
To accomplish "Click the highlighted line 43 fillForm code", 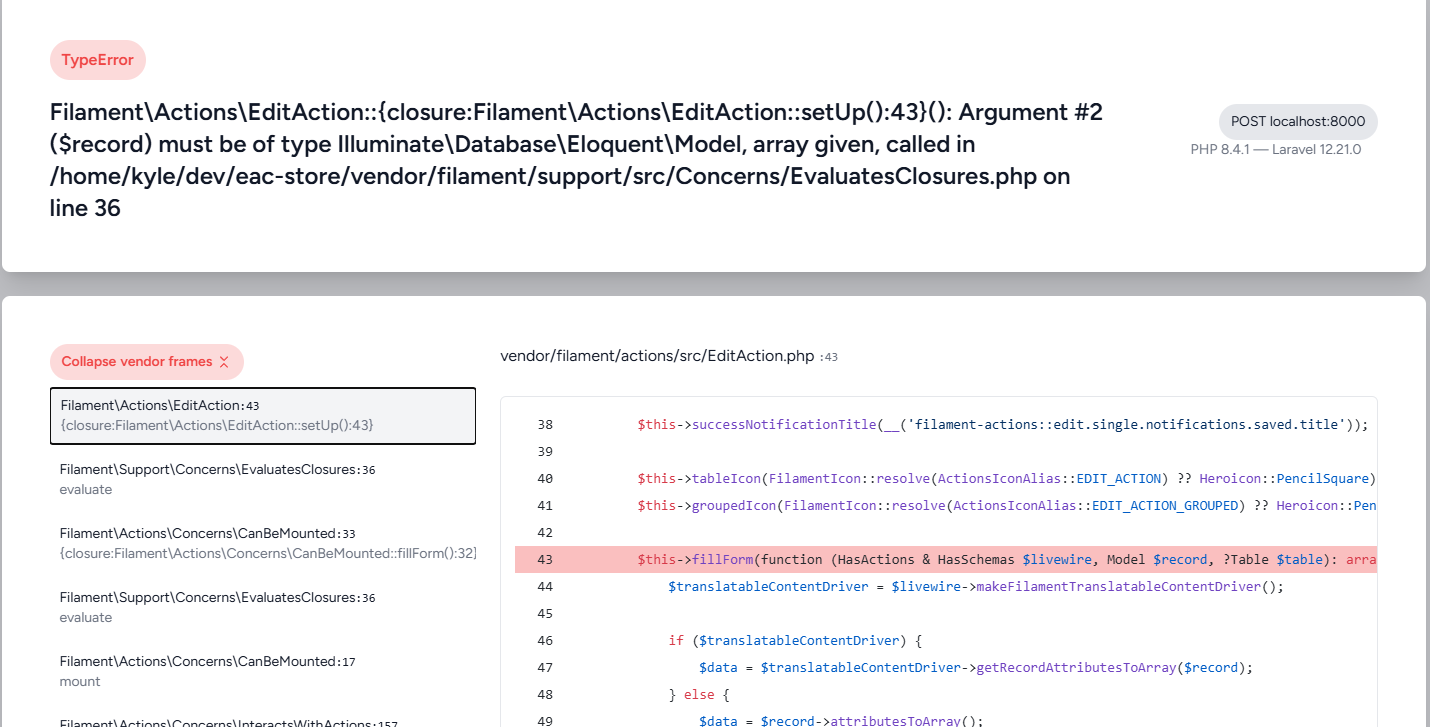I will (x=1007, y=560).
